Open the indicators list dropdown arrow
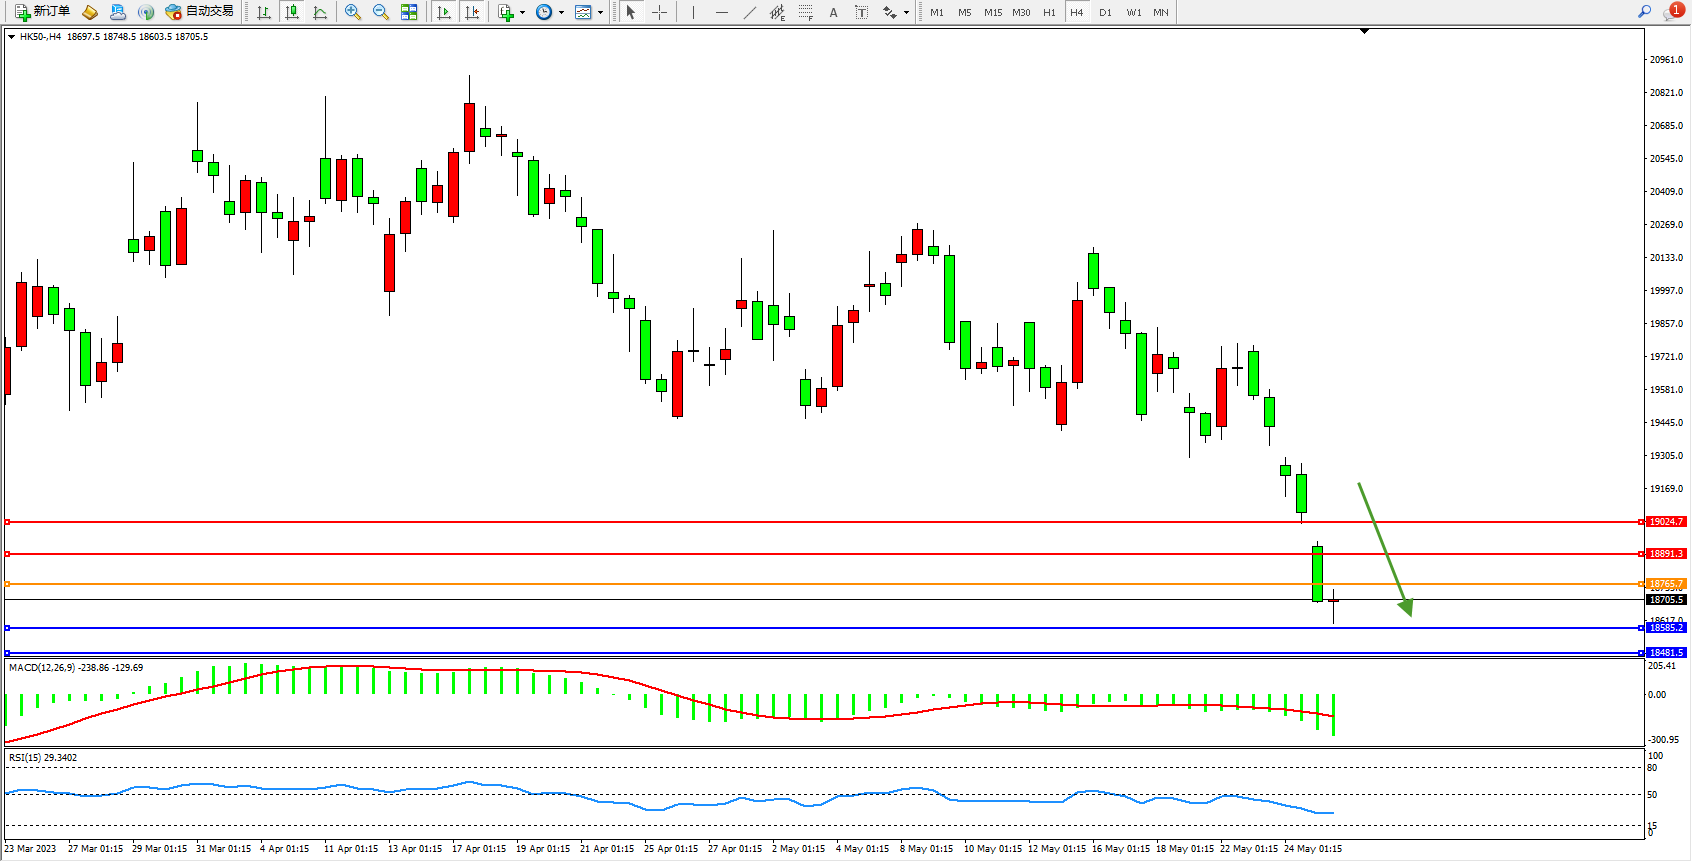Viewport: 1692px width, 862px height. tap(522, 13)
